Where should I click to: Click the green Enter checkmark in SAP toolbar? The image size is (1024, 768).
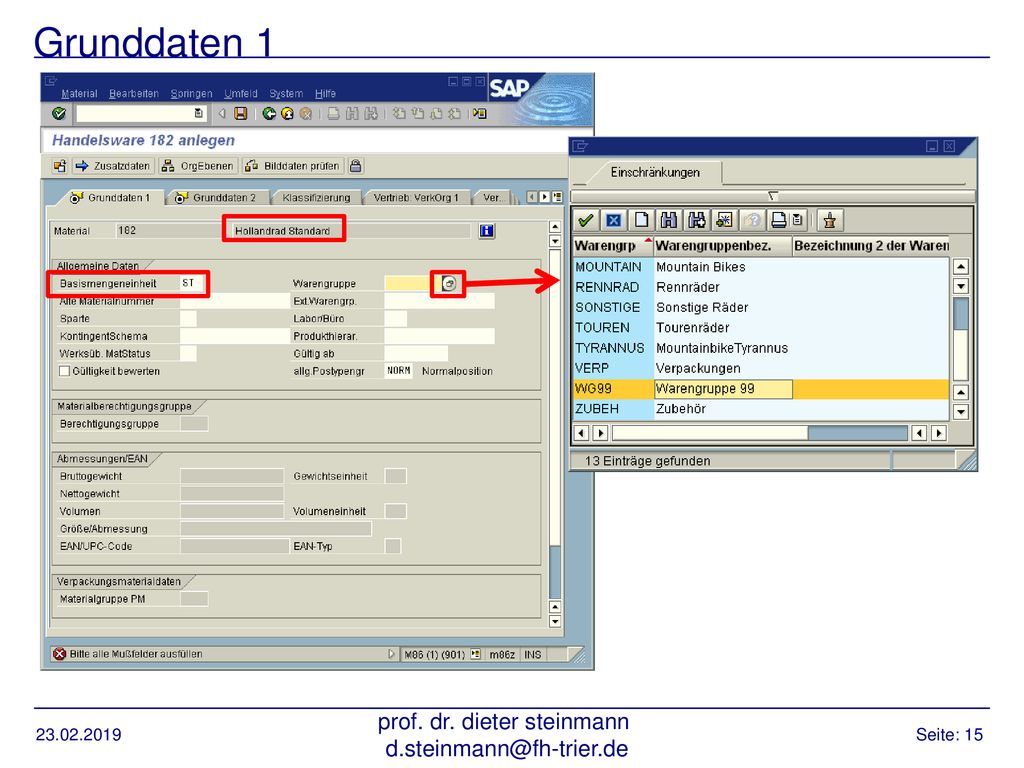(59, 114)
